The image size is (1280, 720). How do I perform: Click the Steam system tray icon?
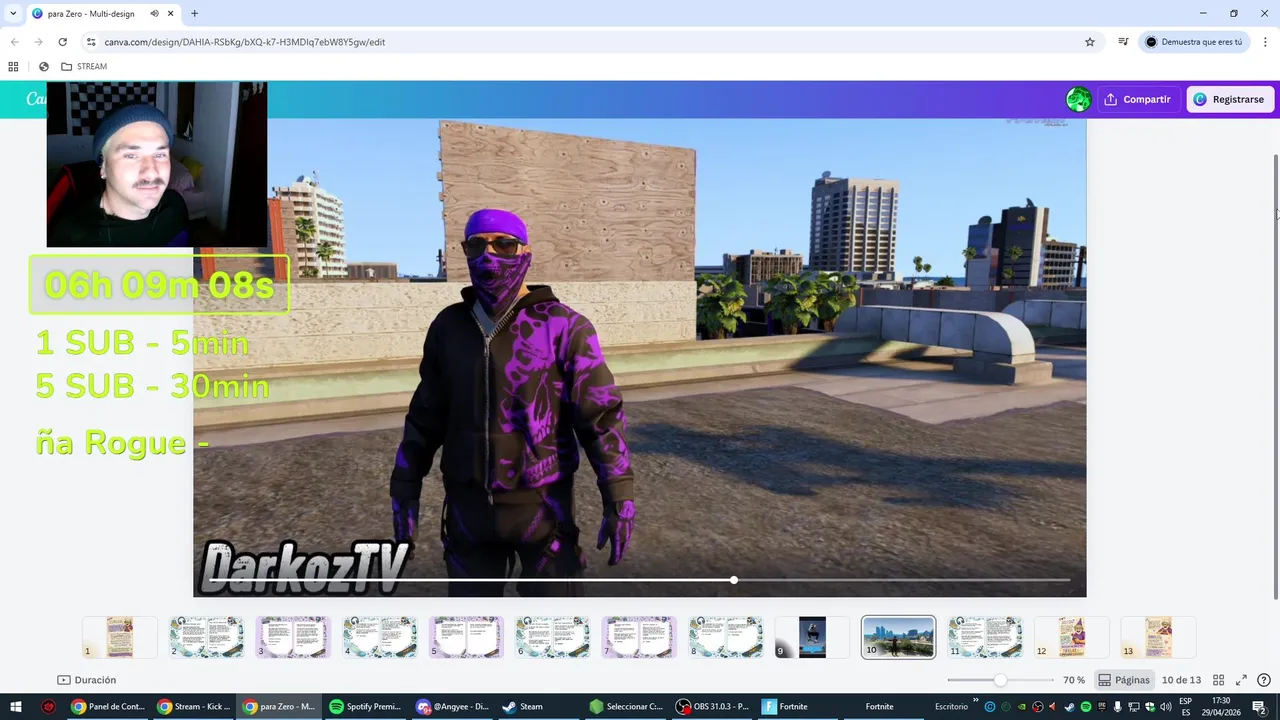click(x=1069, y=707)
